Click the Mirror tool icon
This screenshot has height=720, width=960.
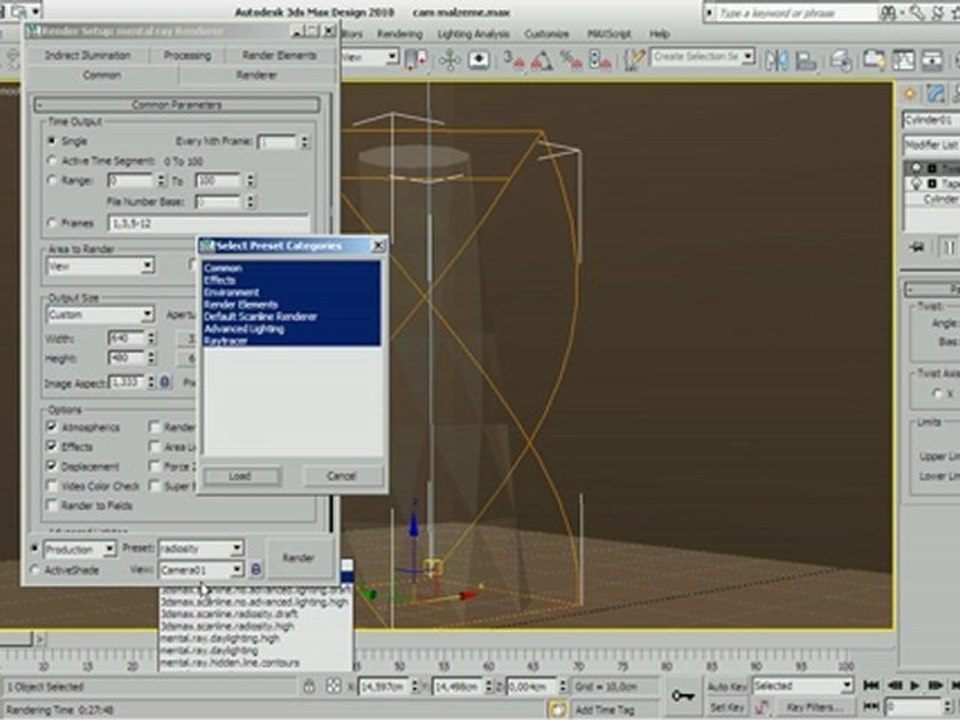click(x=776, y=60)
